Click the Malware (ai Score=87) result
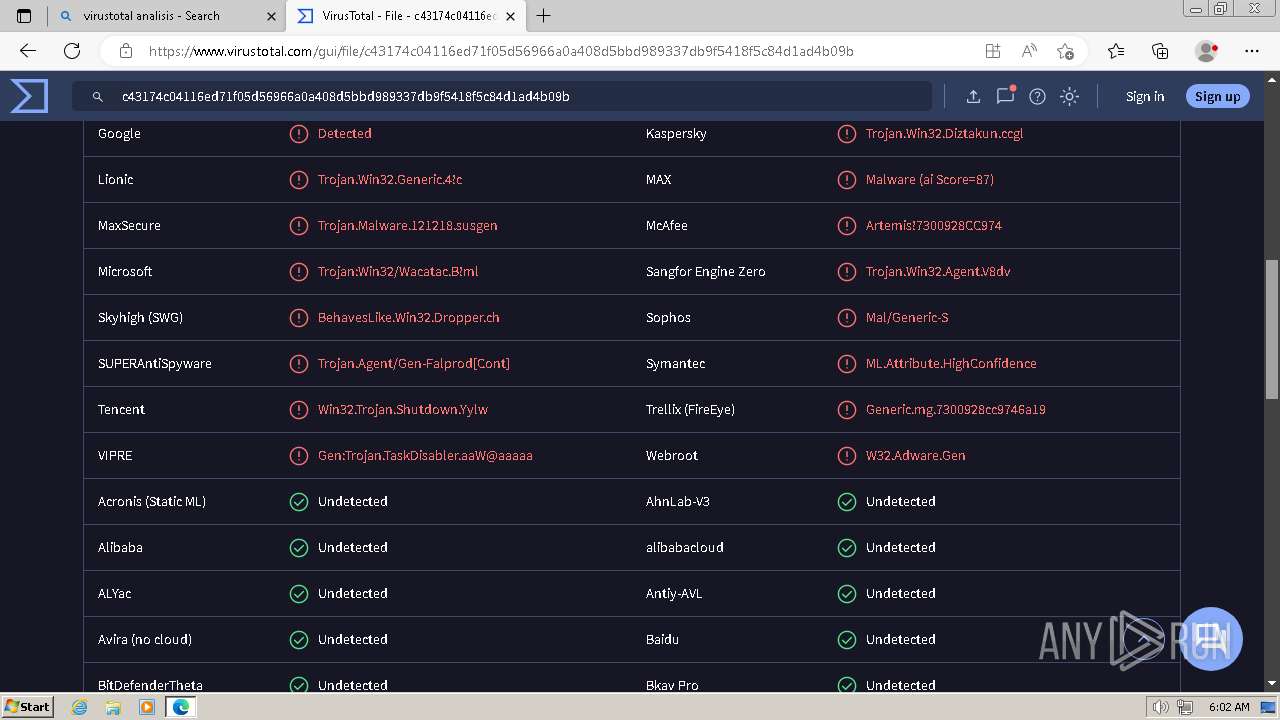 930,180
